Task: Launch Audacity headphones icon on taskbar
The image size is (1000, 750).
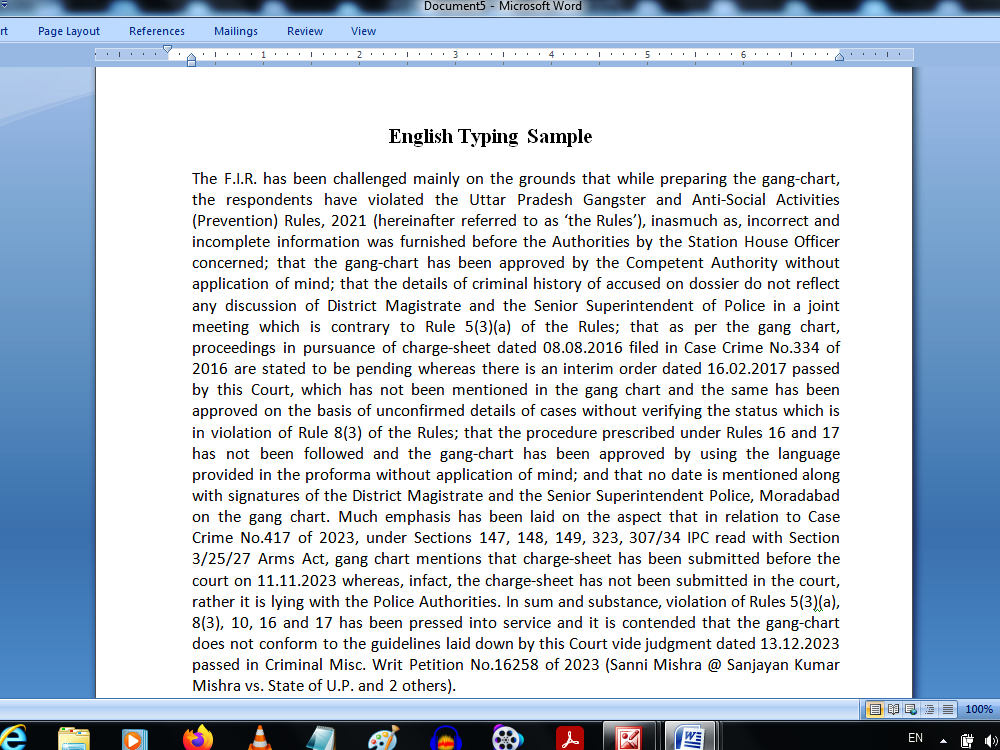Action: click(x=446, y=738)
